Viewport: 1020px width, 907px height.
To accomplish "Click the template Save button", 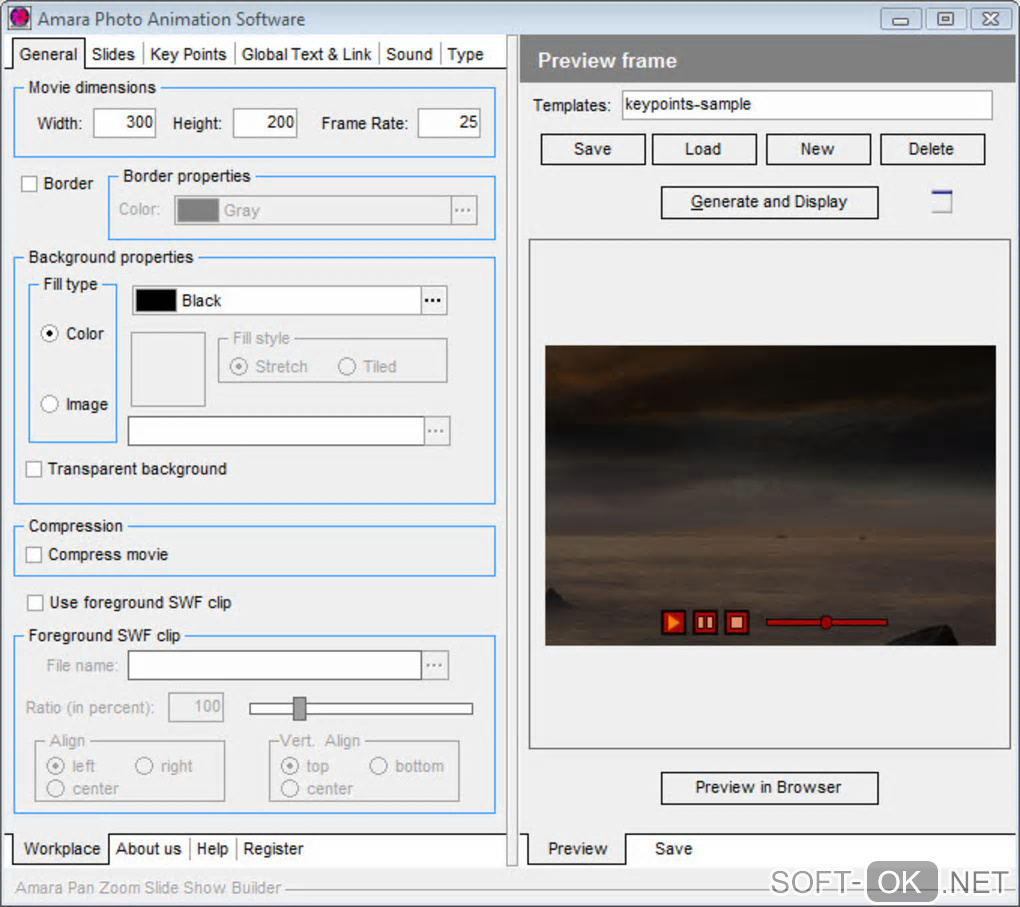I will click(x=593, y=149).
